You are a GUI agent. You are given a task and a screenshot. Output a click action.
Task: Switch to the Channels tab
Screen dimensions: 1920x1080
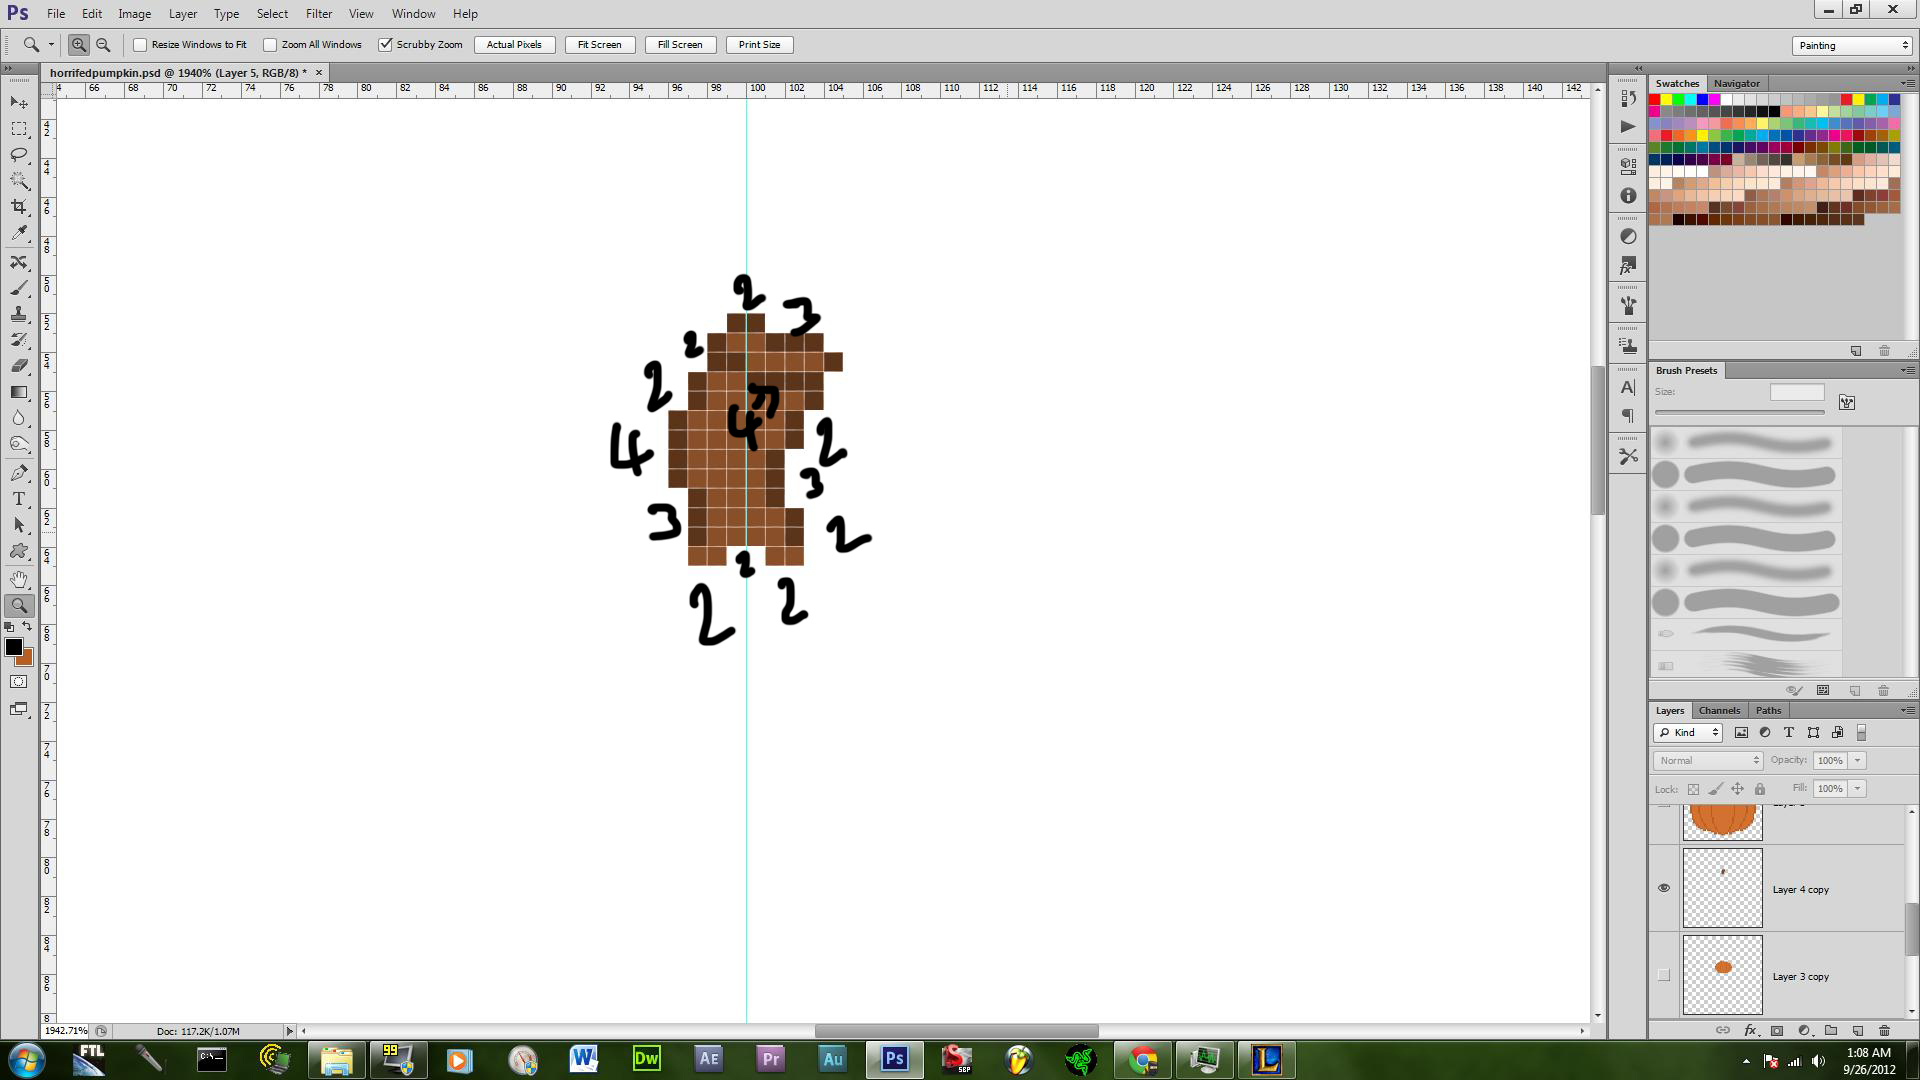1719,710
